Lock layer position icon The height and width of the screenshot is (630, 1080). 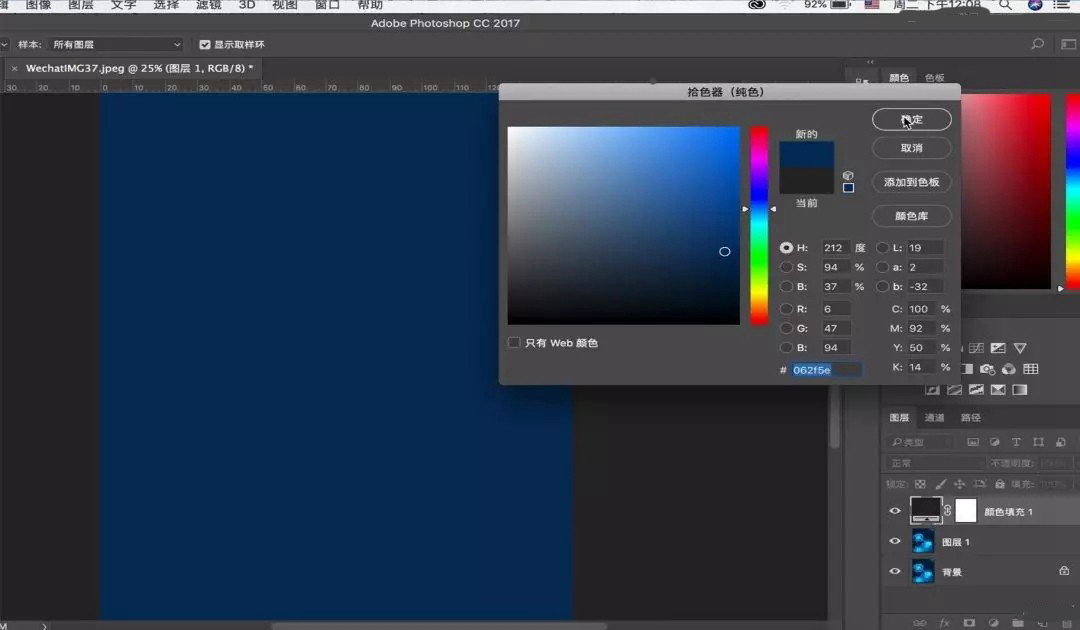point(959,484)
